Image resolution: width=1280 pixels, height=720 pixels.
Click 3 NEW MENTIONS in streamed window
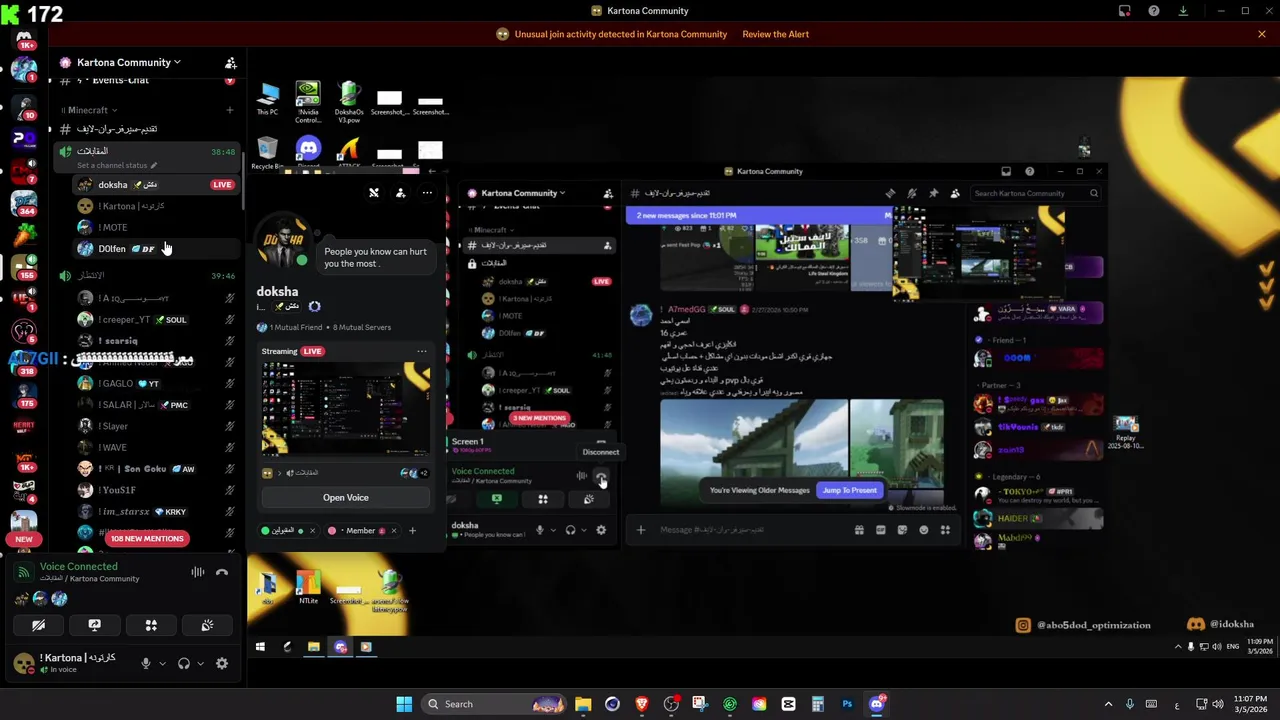coord(539,418)
